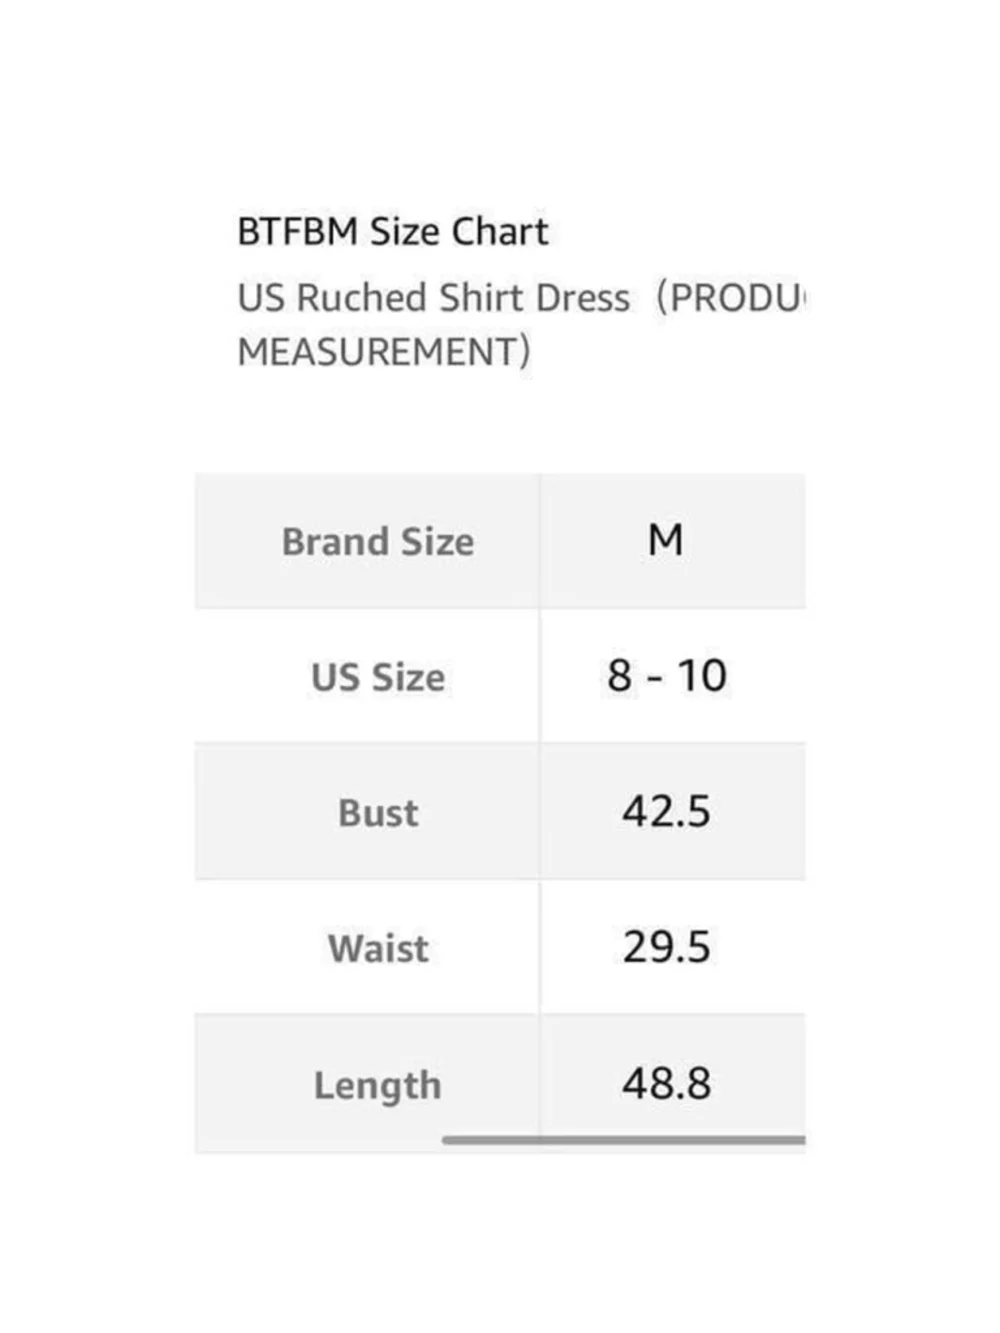Click the 29.5 waist measurement
The width and height of the screenshot is (1000, 1333).
666,947
